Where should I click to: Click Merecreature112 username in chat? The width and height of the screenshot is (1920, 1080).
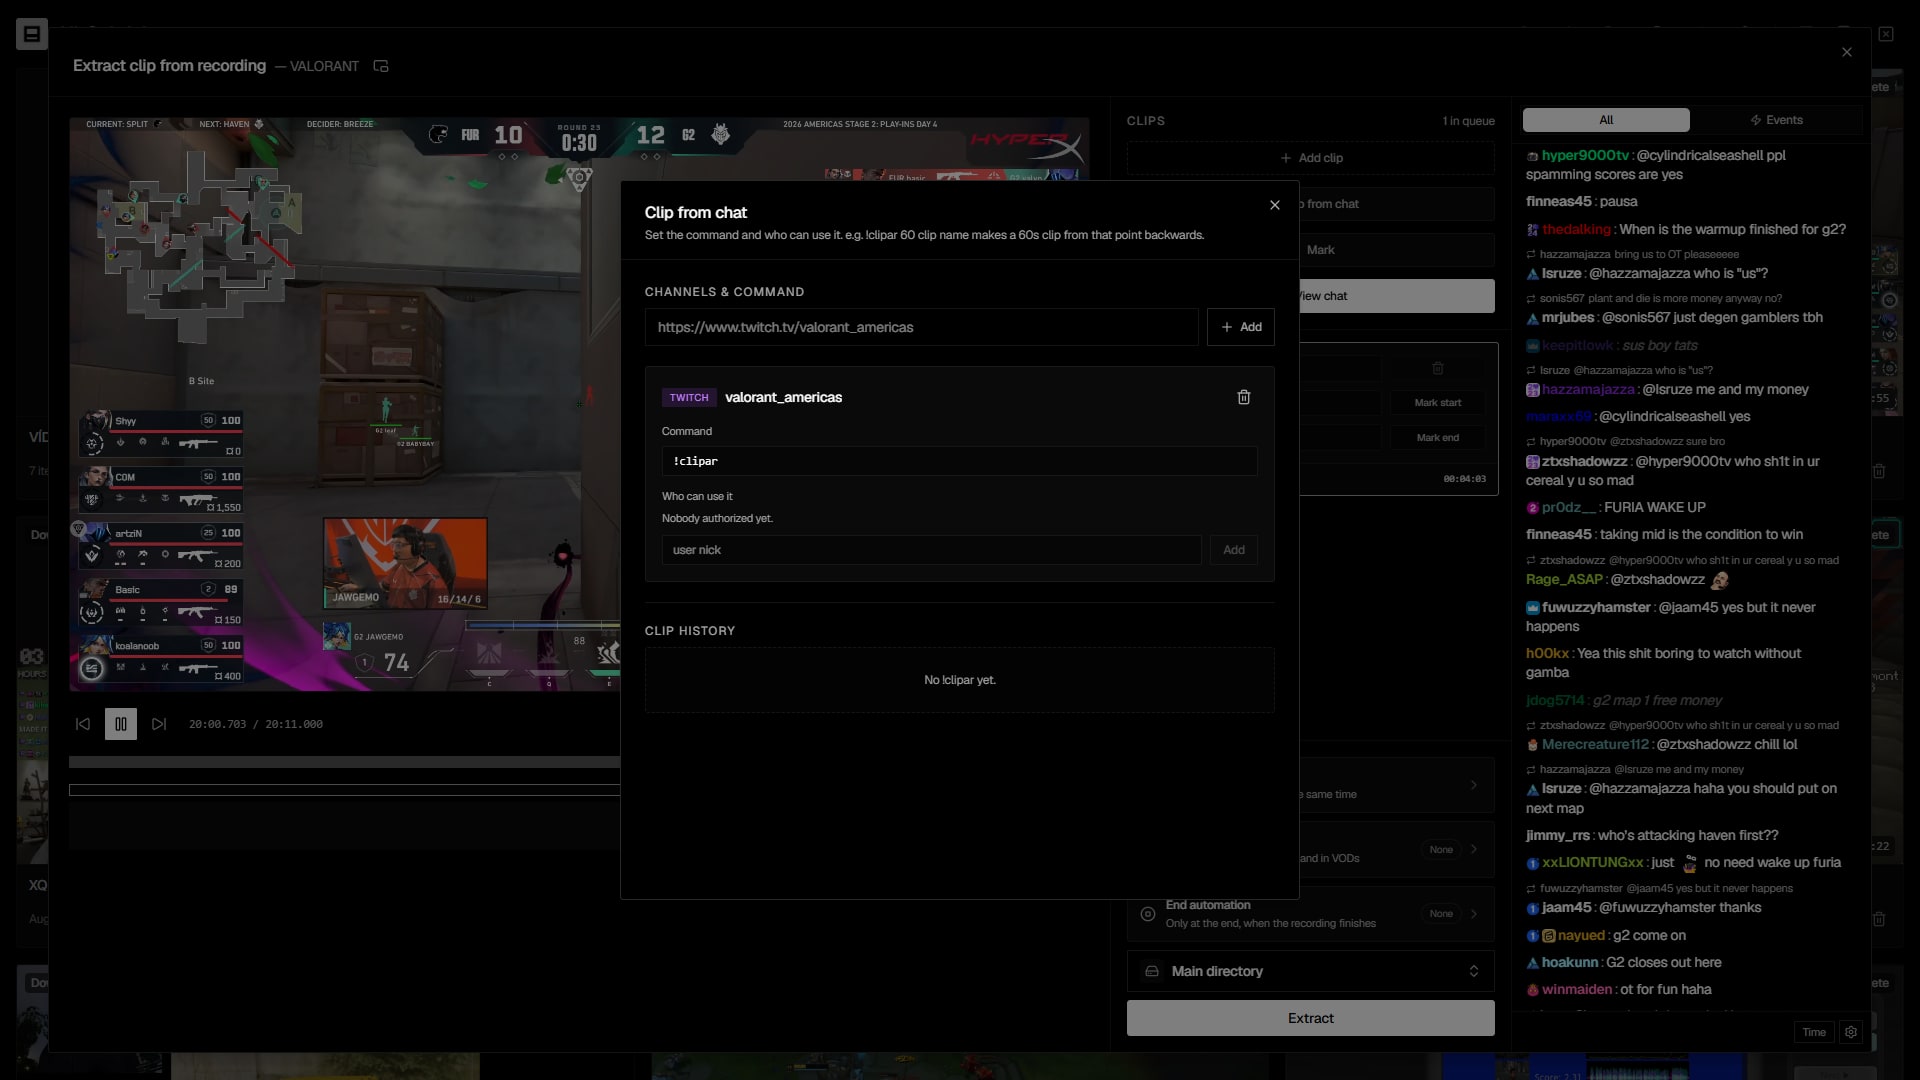[x=1595, y=744]
